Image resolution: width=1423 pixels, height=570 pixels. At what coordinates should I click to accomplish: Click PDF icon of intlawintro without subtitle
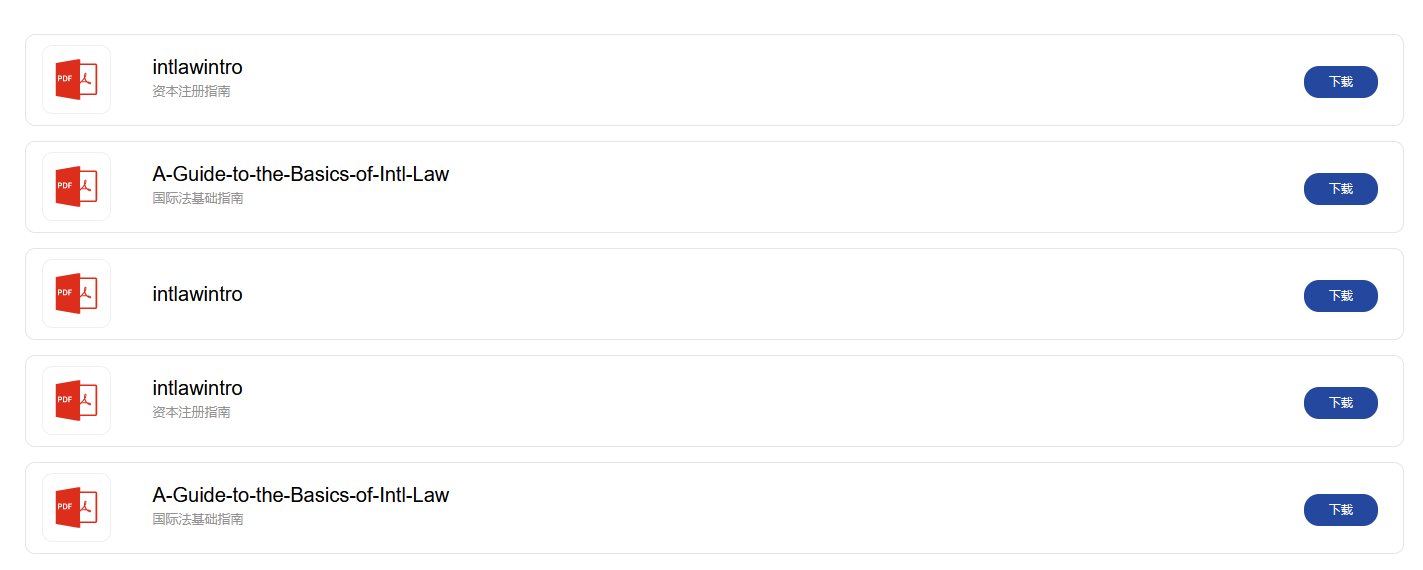tap(76, 293)
